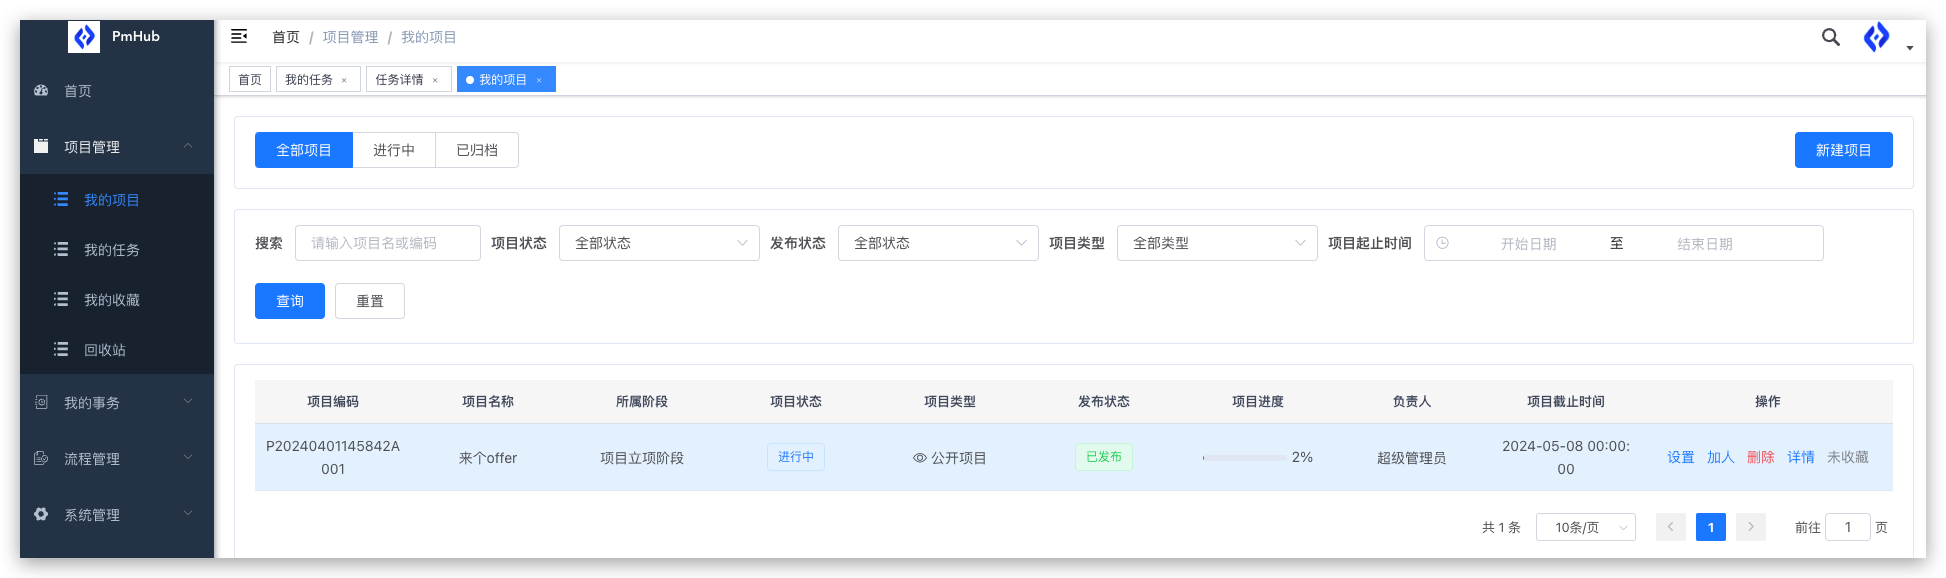Click 项目立项阶段 cell
1946x578 pixels.
642,458
